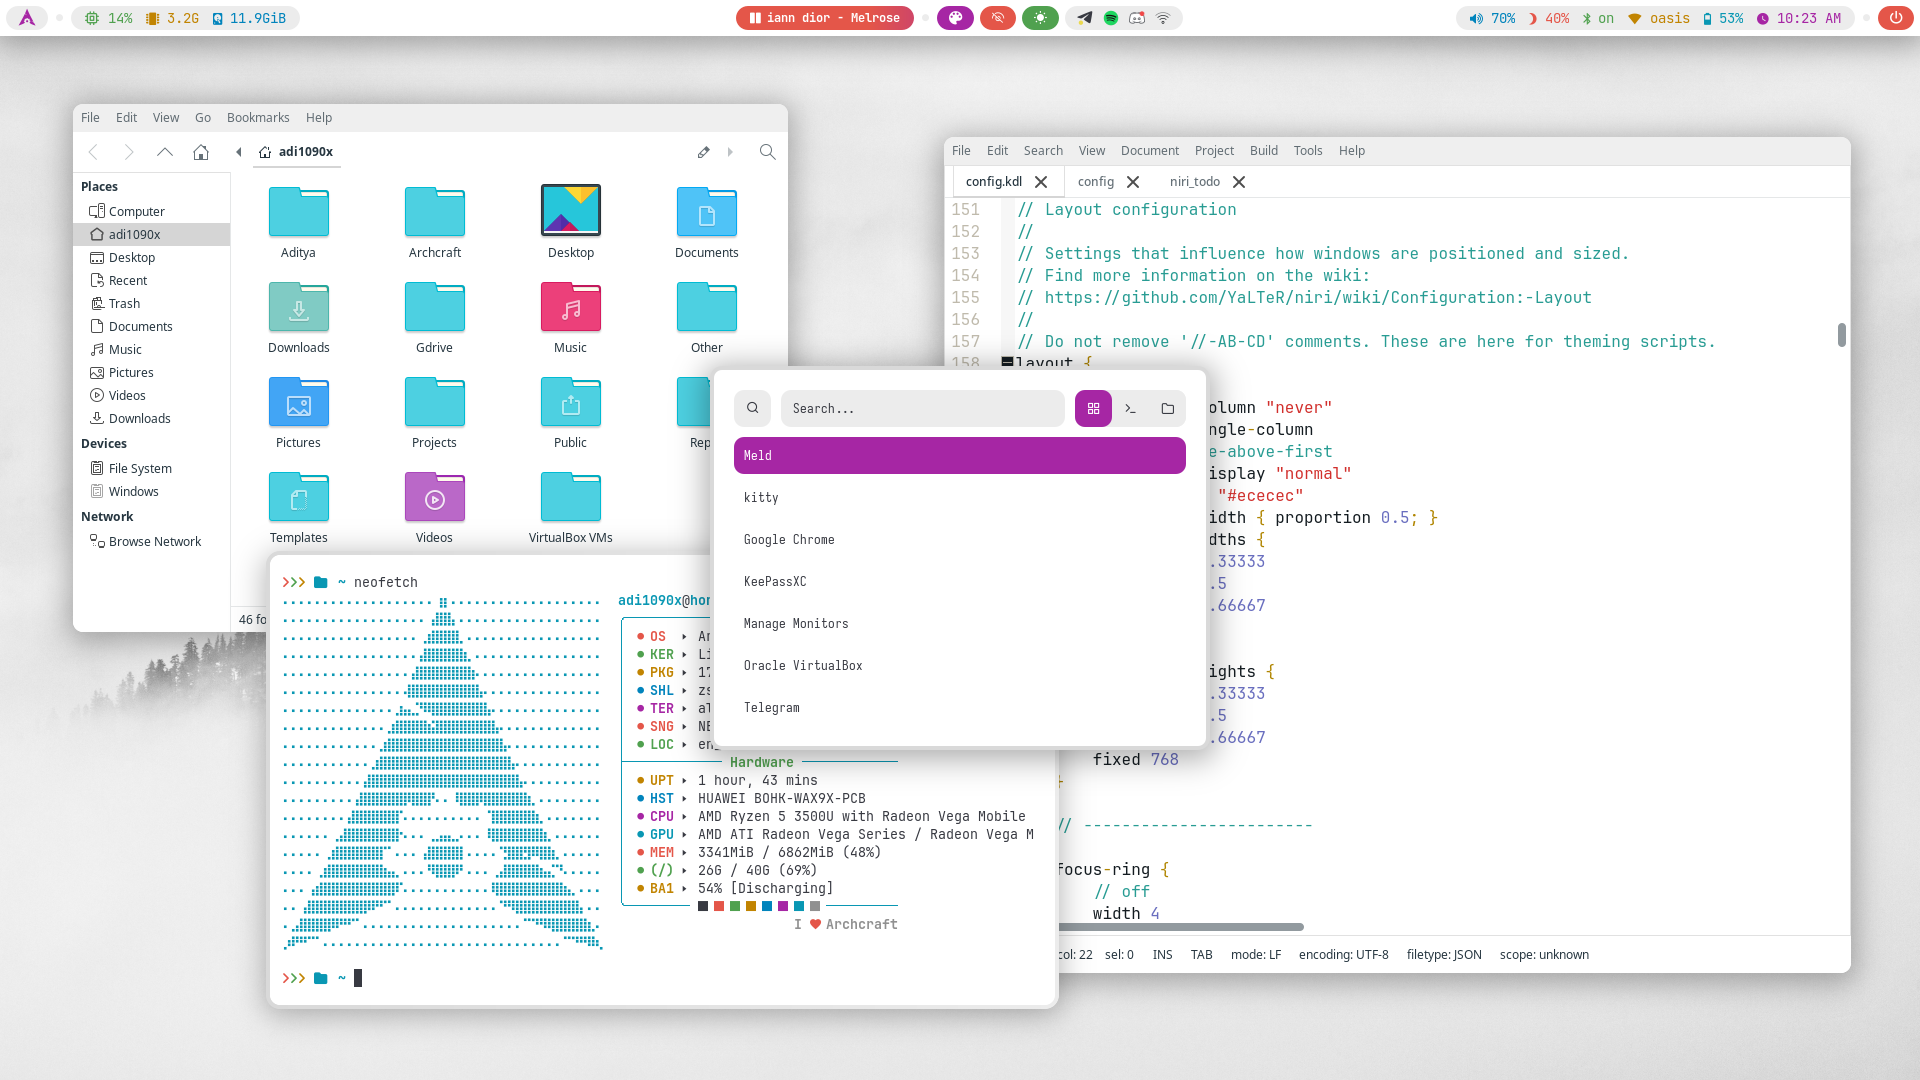This screenshot has width=1920, height=1080.
Task: Click the launcher Search input field
Action: [x=922, y=408]
